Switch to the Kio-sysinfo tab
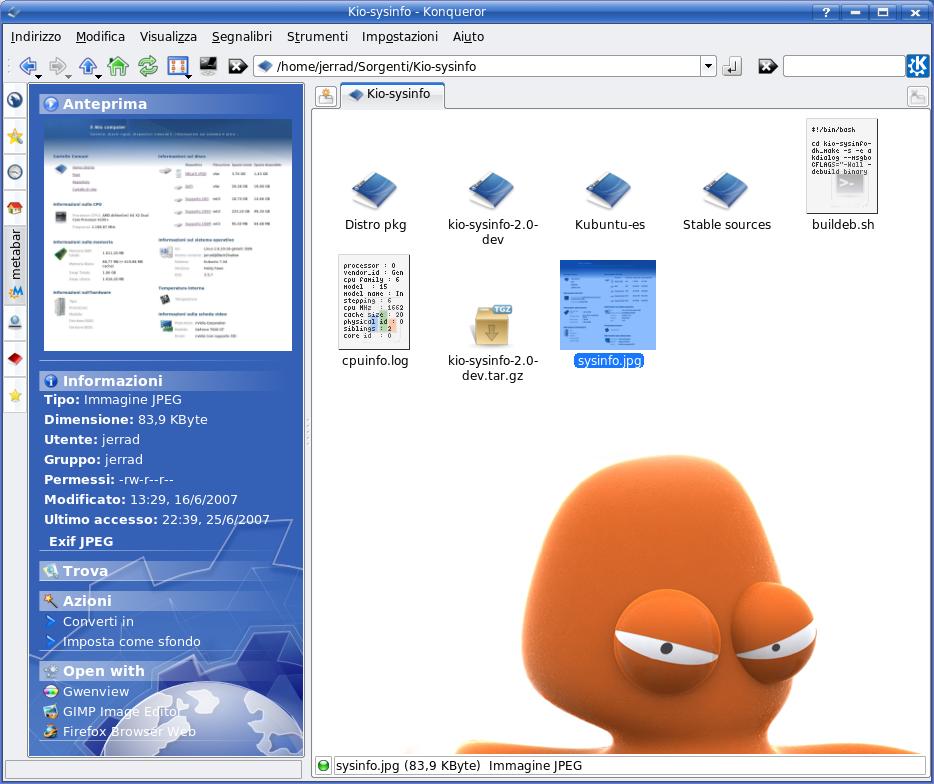The image size is (934, 784). pos(392,95)
